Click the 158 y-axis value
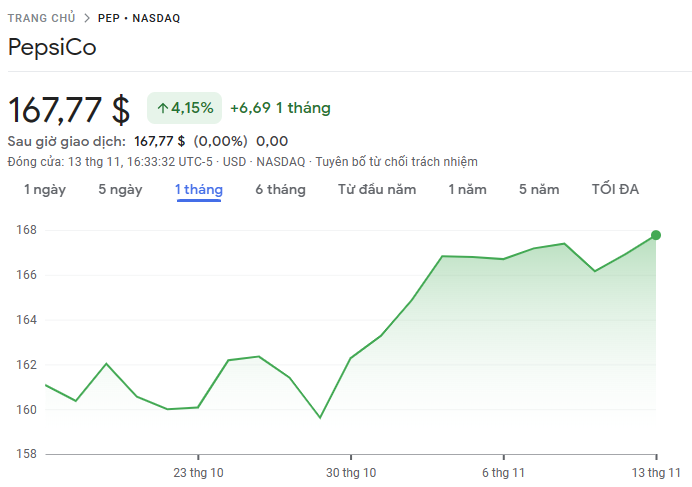The image size is (692, 487). tap(26, 454)
